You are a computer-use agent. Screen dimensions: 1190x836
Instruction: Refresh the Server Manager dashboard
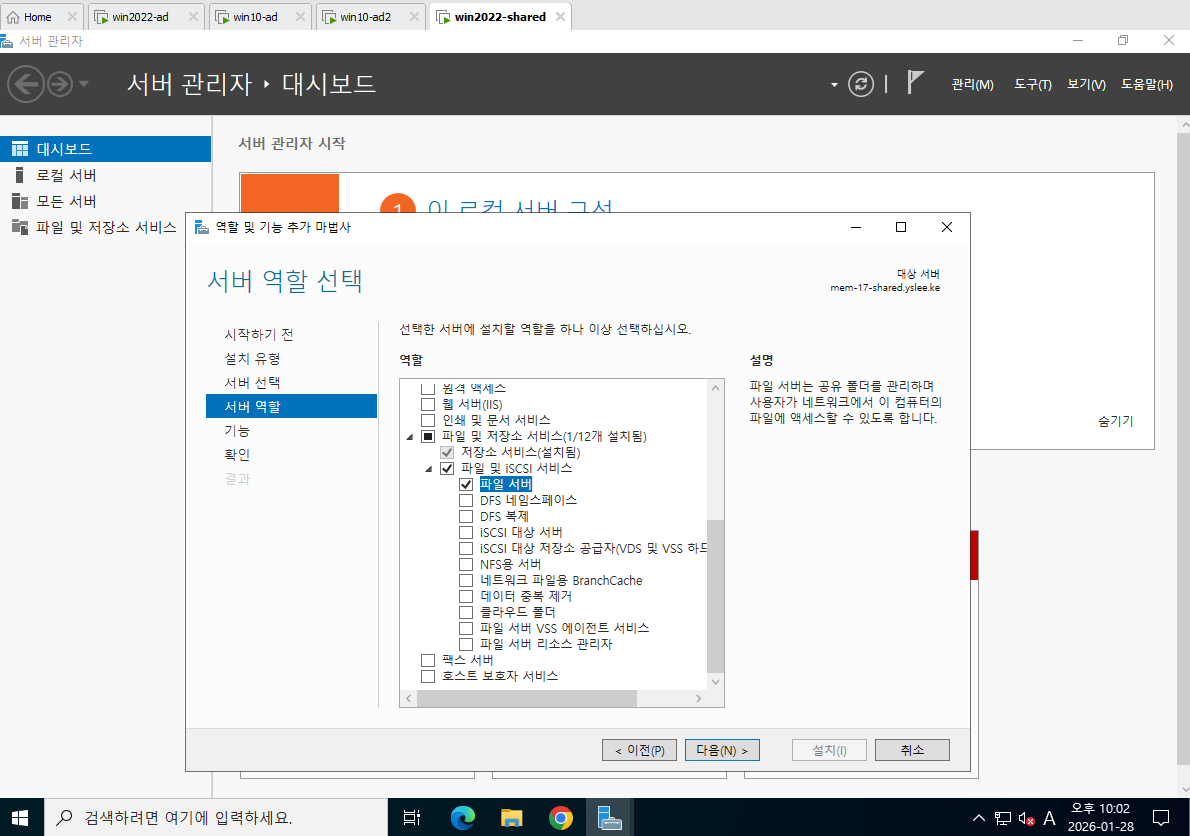pyautogui.click(x=861, y=83)
